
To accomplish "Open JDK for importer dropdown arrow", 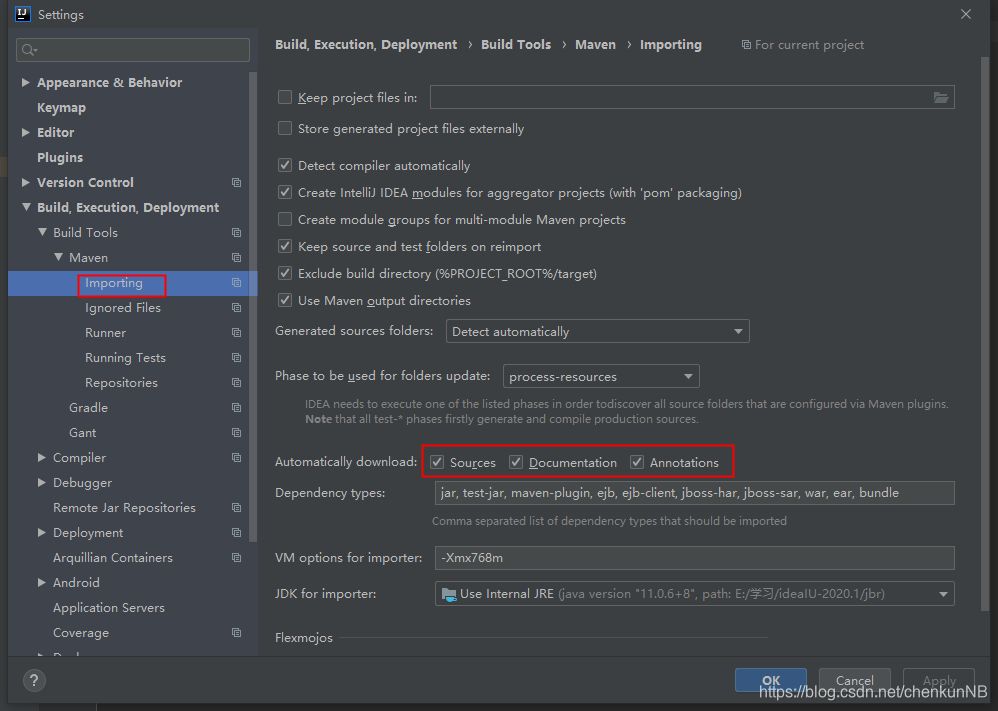I will 943,594.
